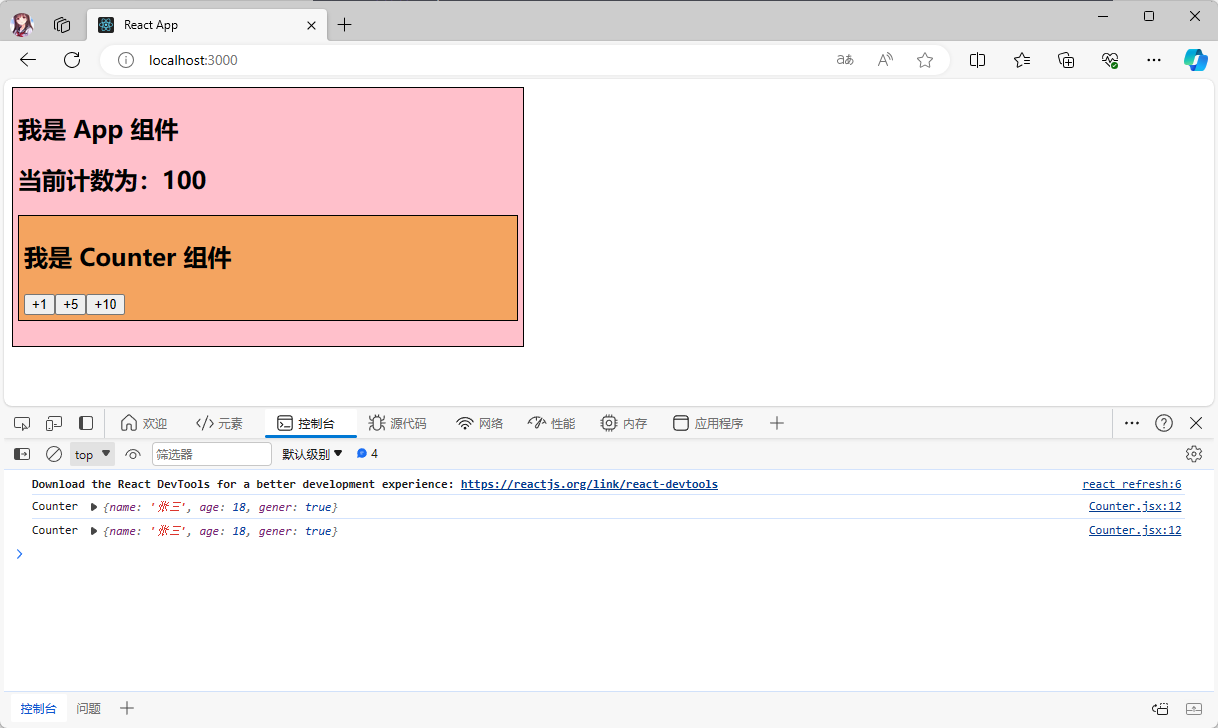Switch to the 元素 (Elements) tab
The height and width of the screenshot is (728, 1218).
pyautogui.click(x=219, y=423)
